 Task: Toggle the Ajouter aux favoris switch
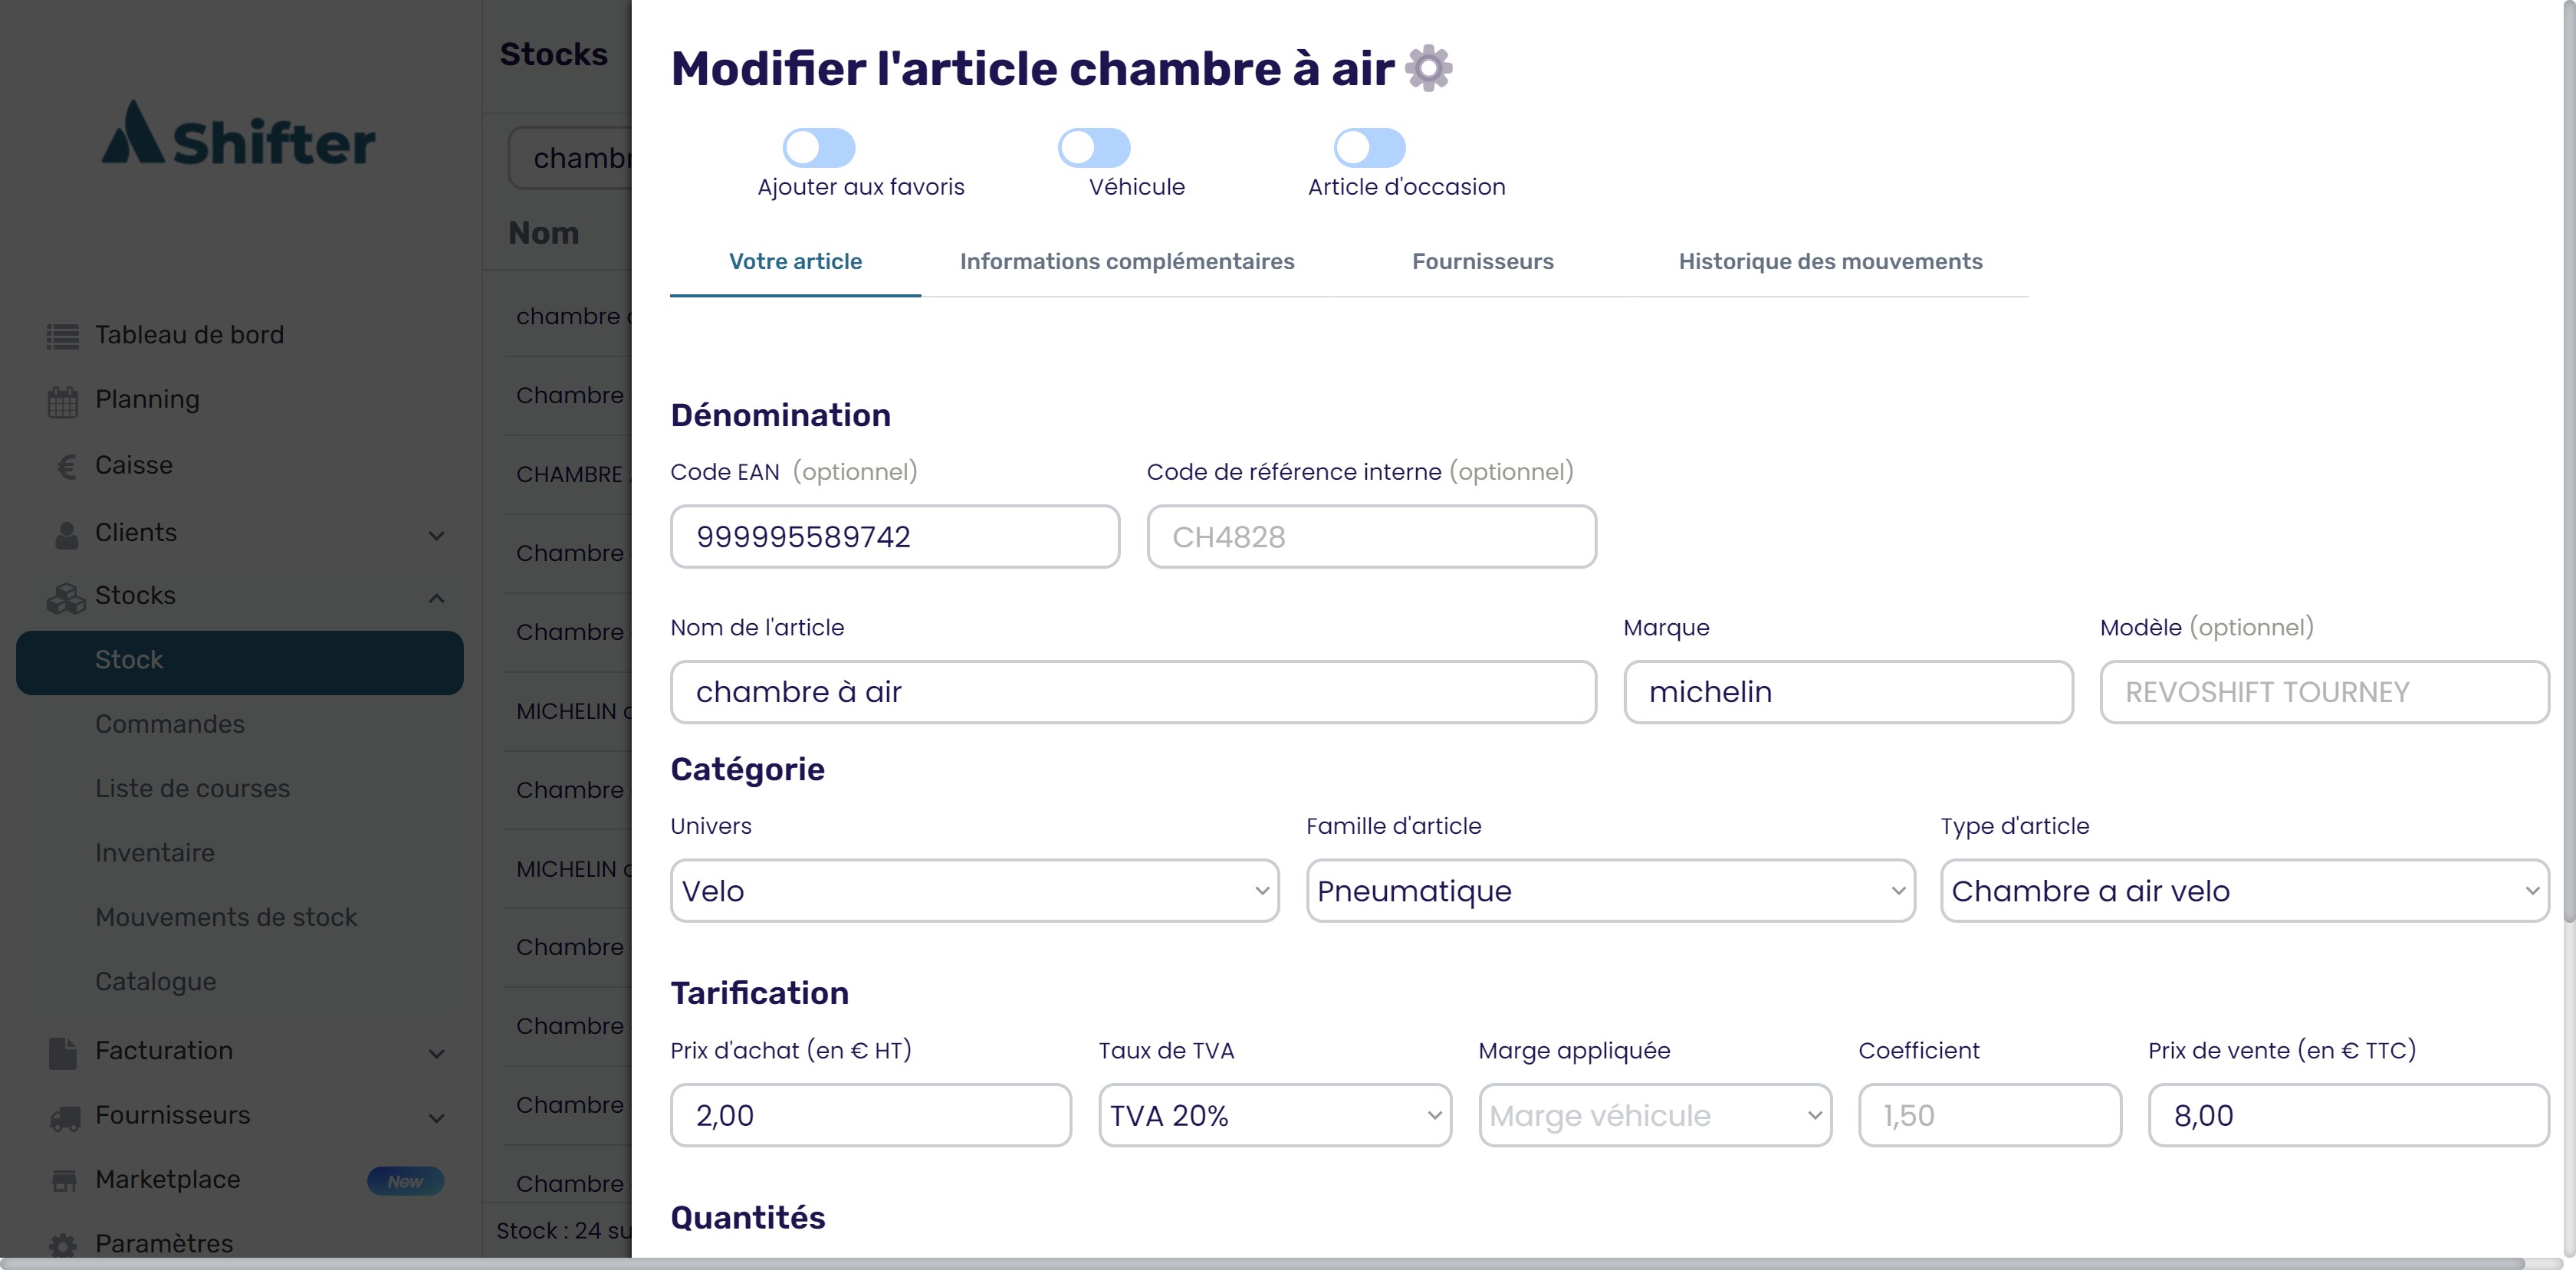[x=818, y=148]
